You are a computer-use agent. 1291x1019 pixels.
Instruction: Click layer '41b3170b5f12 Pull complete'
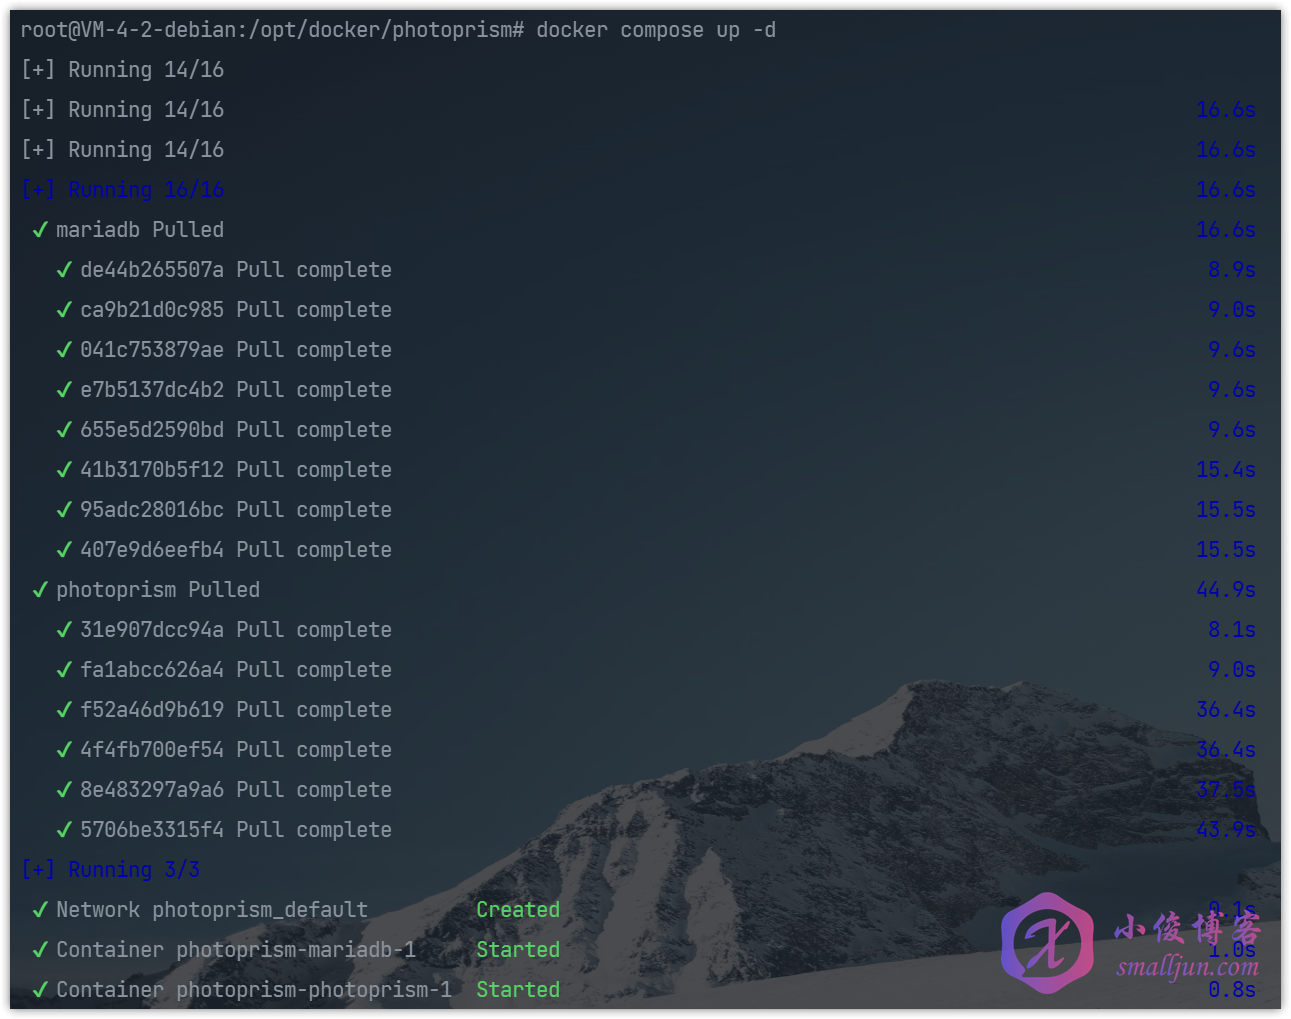point(236,470)
